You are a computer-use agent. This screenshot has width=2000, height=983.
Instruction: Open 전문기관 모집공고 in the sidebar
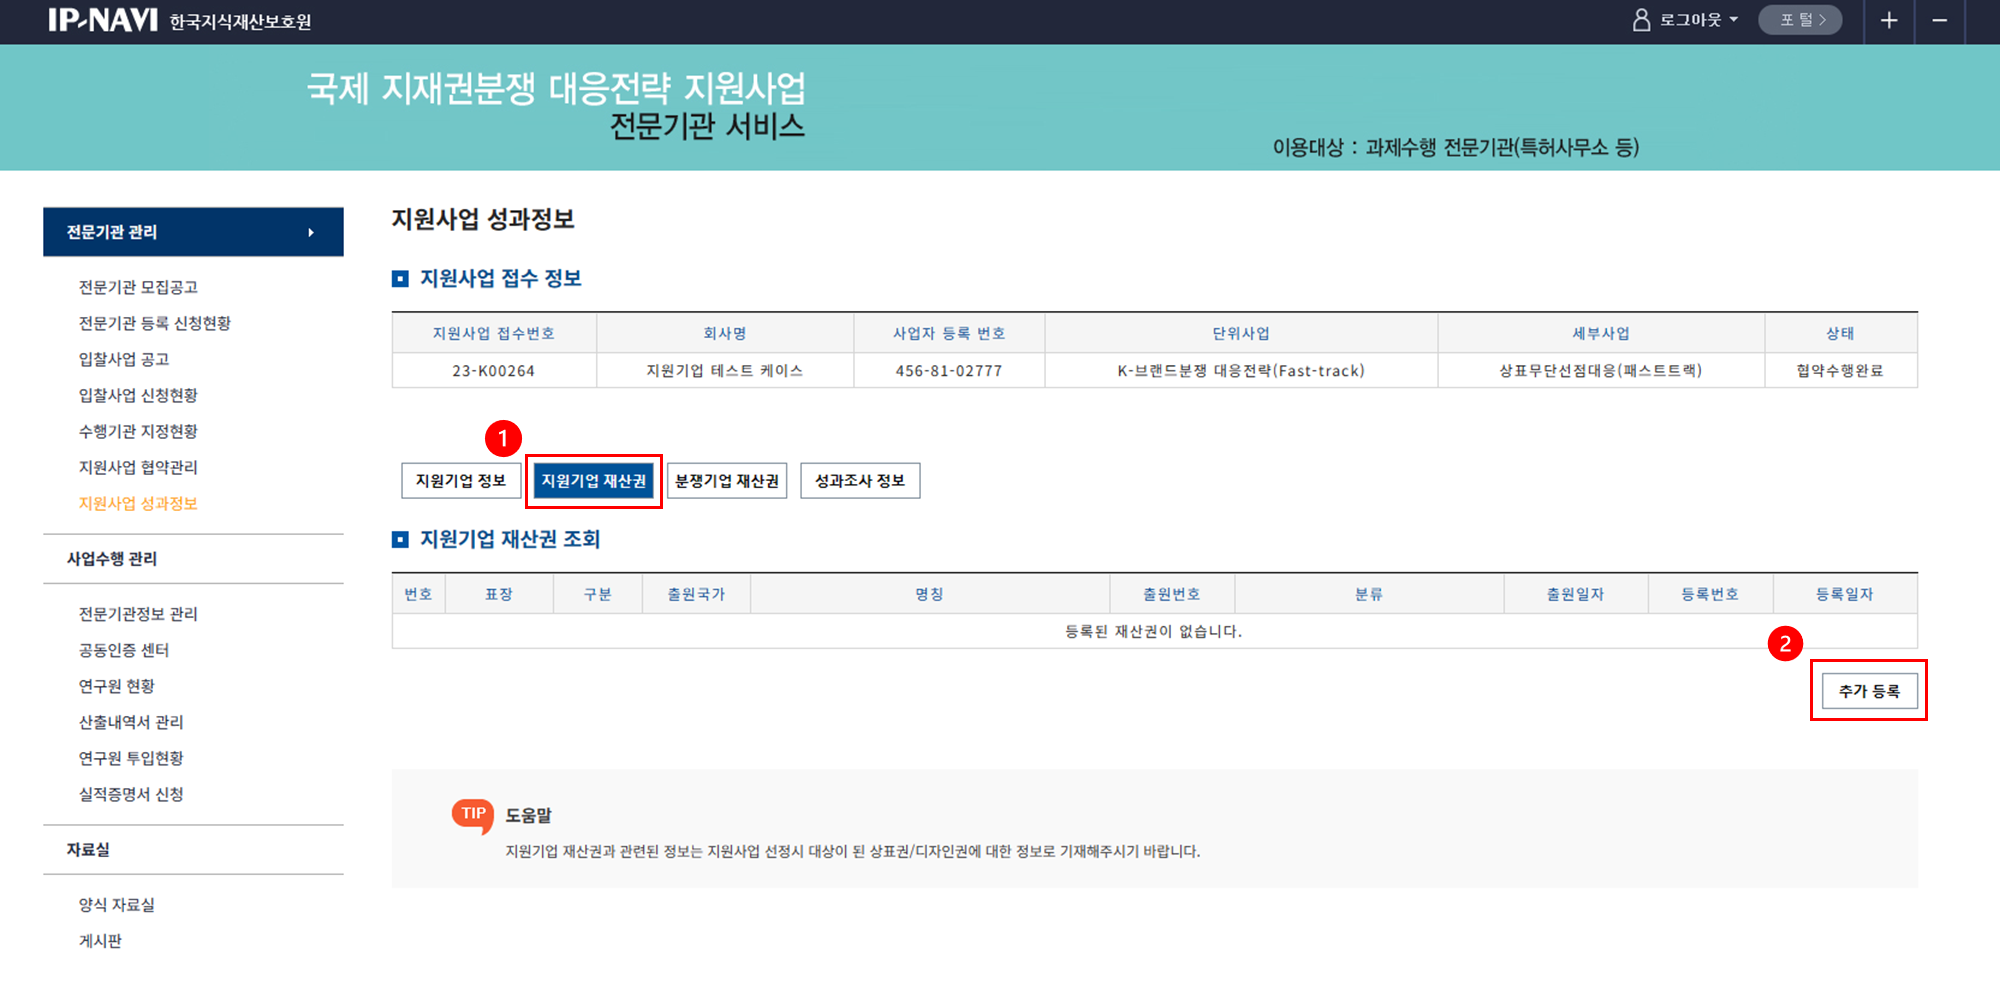tap(138, 288)
